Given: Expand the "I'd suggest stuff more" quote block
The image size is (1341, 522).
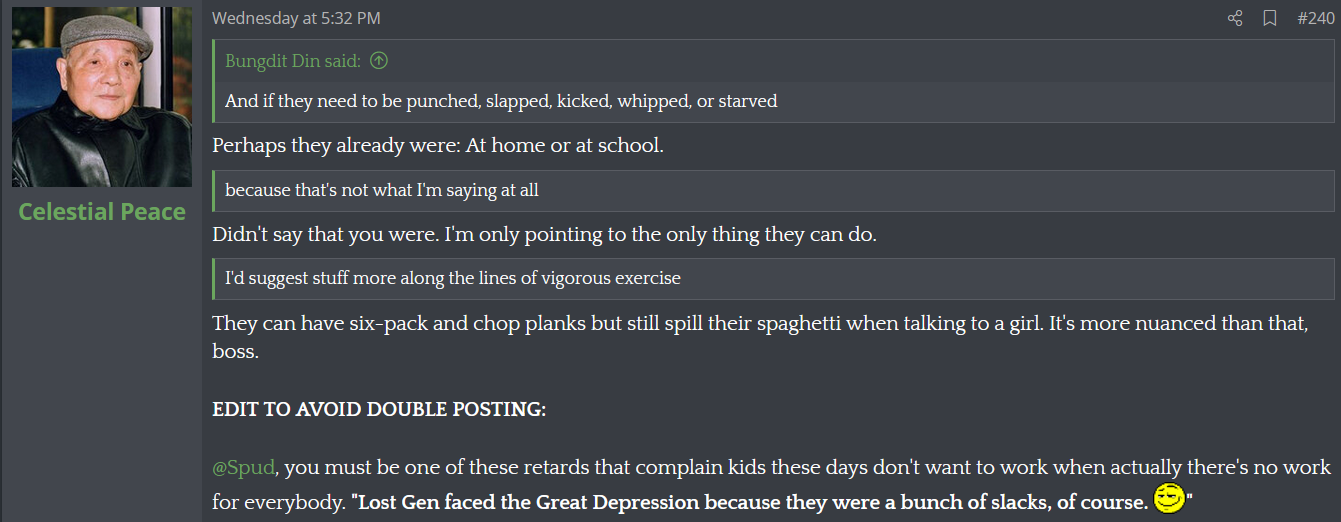Looking at the screenshot, I should [x=453, y=278].
